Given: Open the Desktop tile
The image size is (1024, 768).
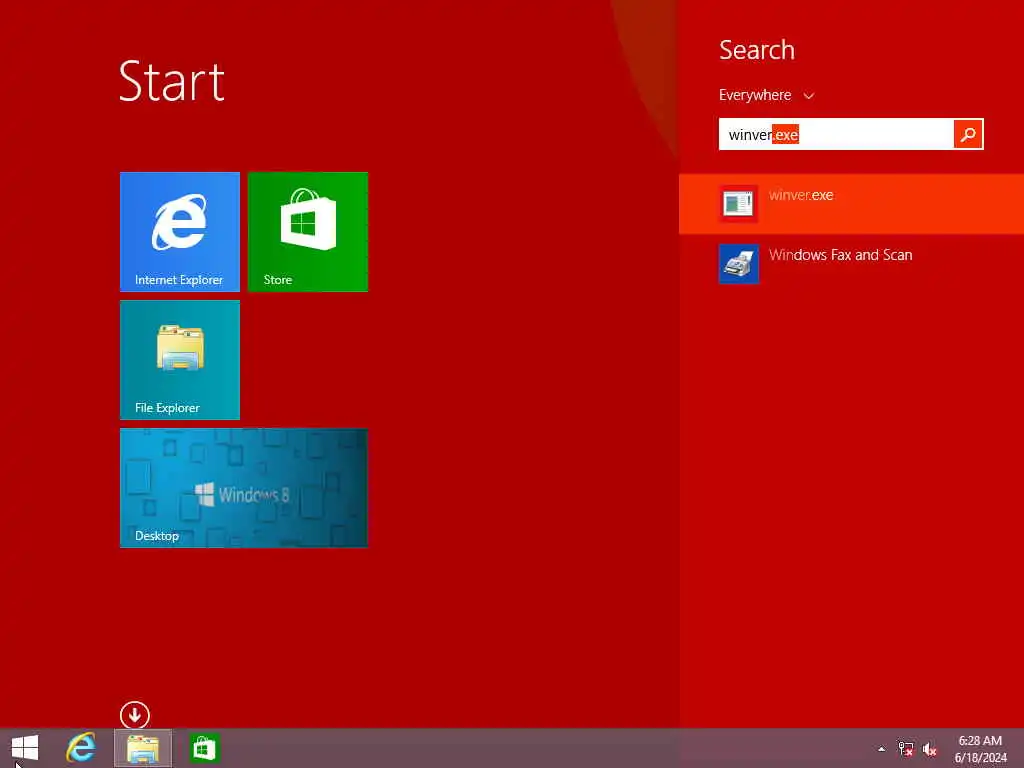Looking at the screenshot, I should [244, 488].
